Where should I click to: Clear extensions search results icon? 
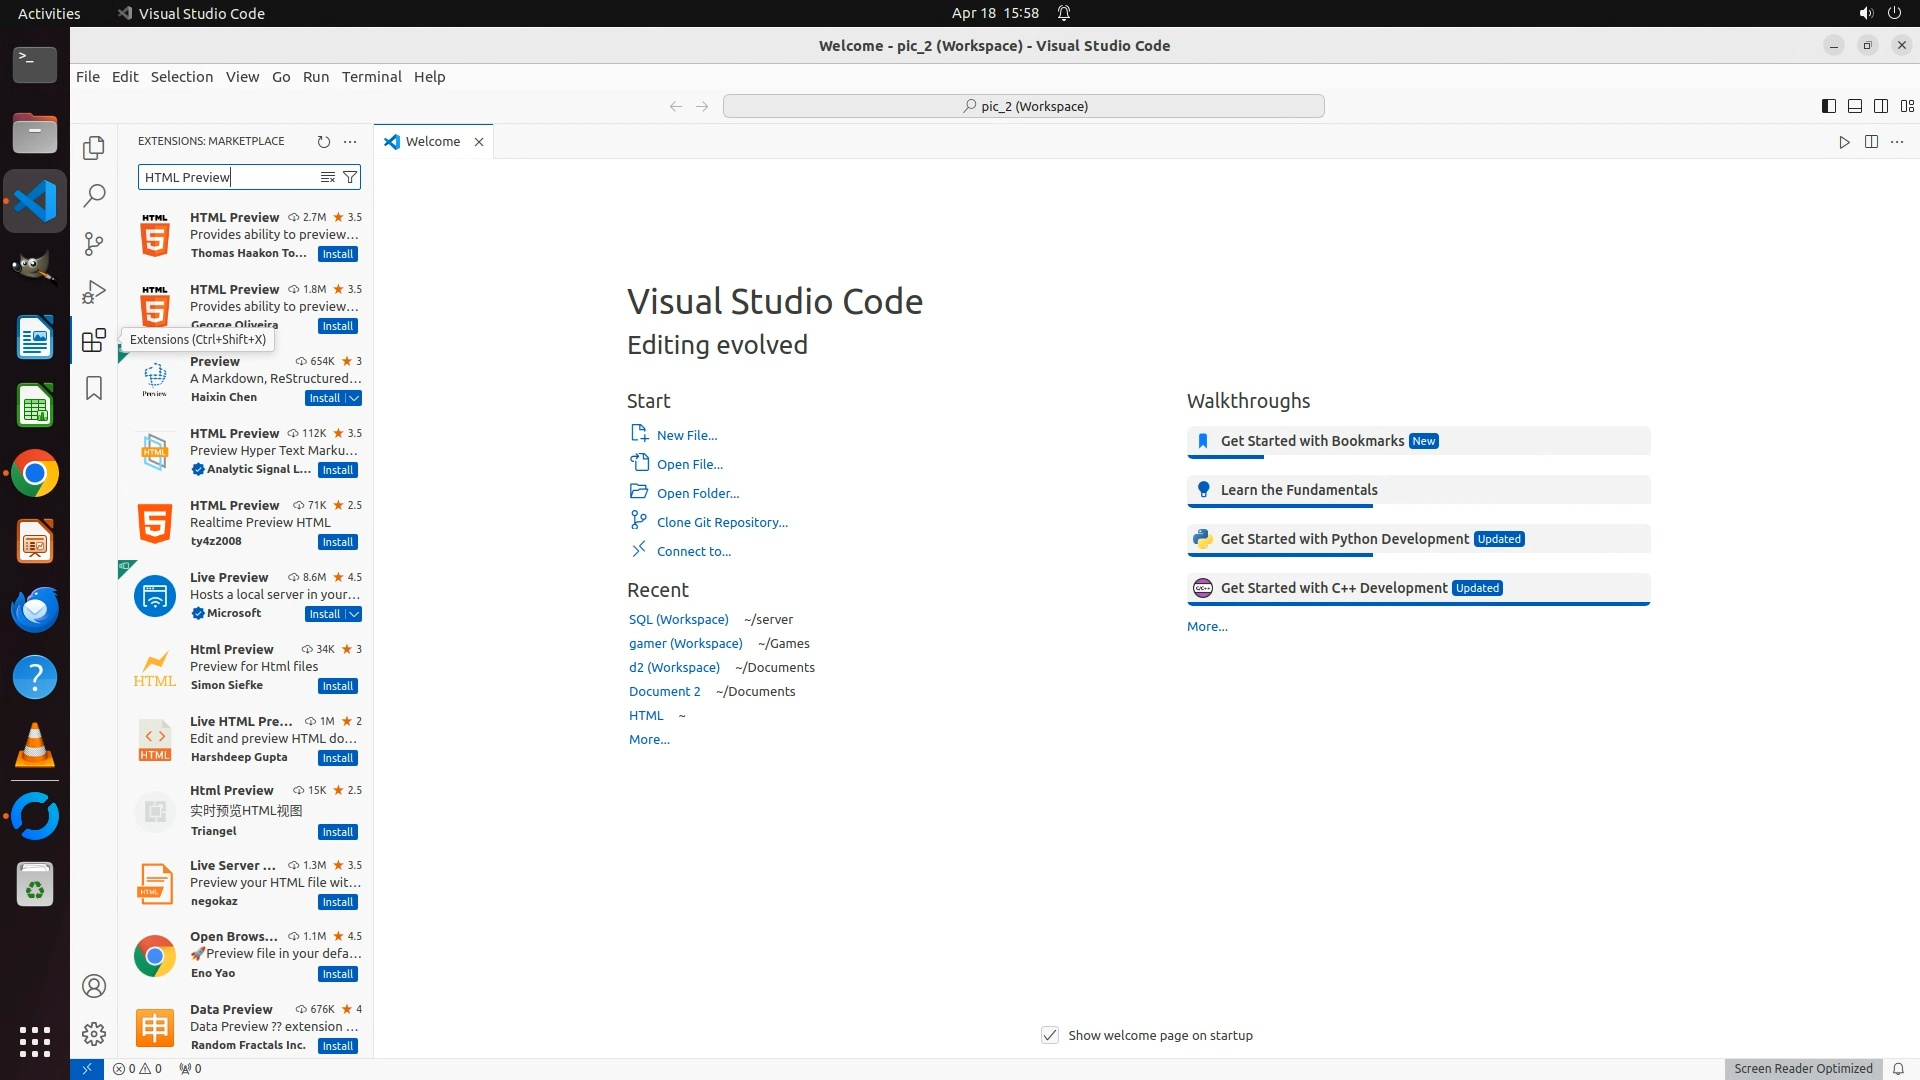click(x=327, y=177)
